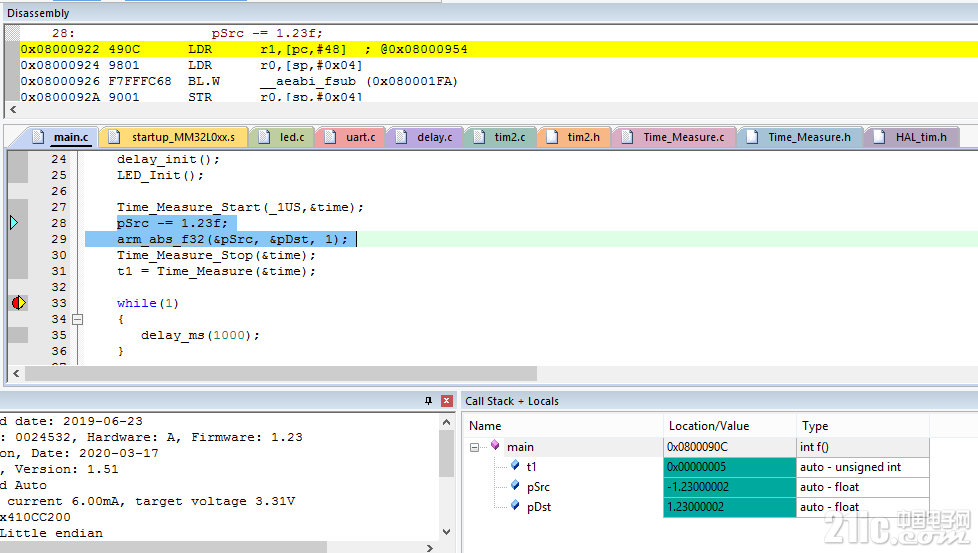978x553 pixels.
Task: Click the output panel vertical scrollbar thumb
Action: pos(447,453)
